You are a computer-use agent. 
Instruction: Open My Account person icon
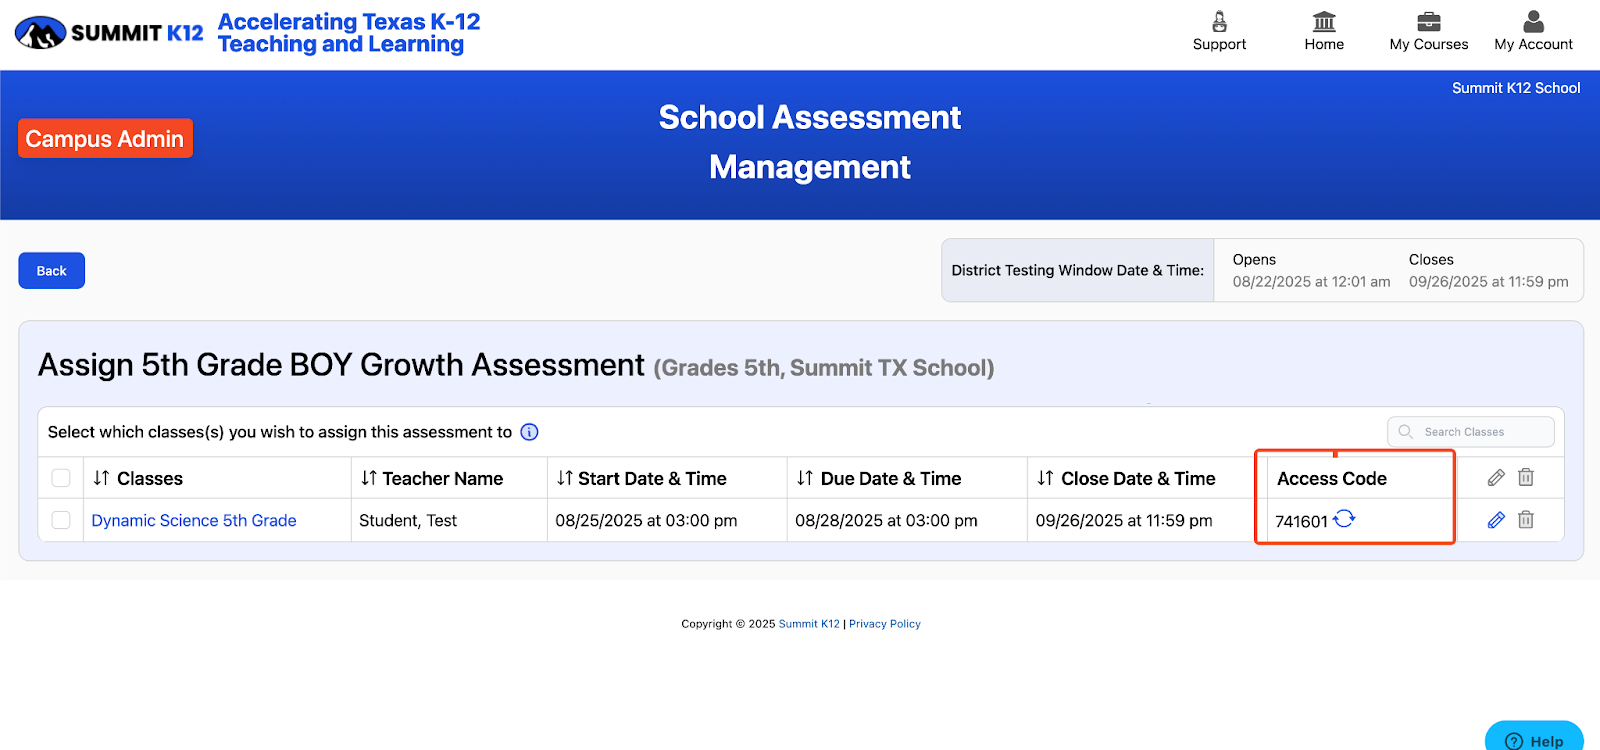tap(1533, 21)
